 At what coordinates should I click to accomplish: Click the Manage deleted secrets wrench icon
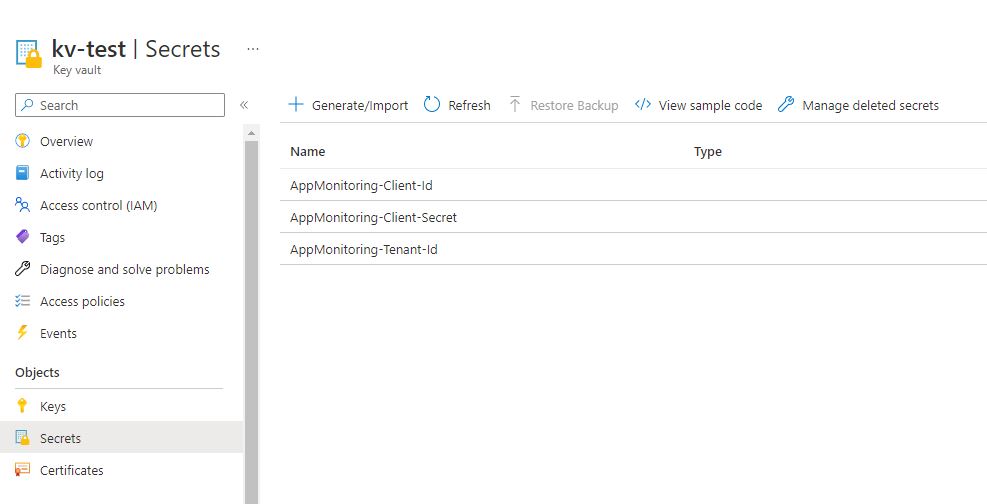click(786, 104)
